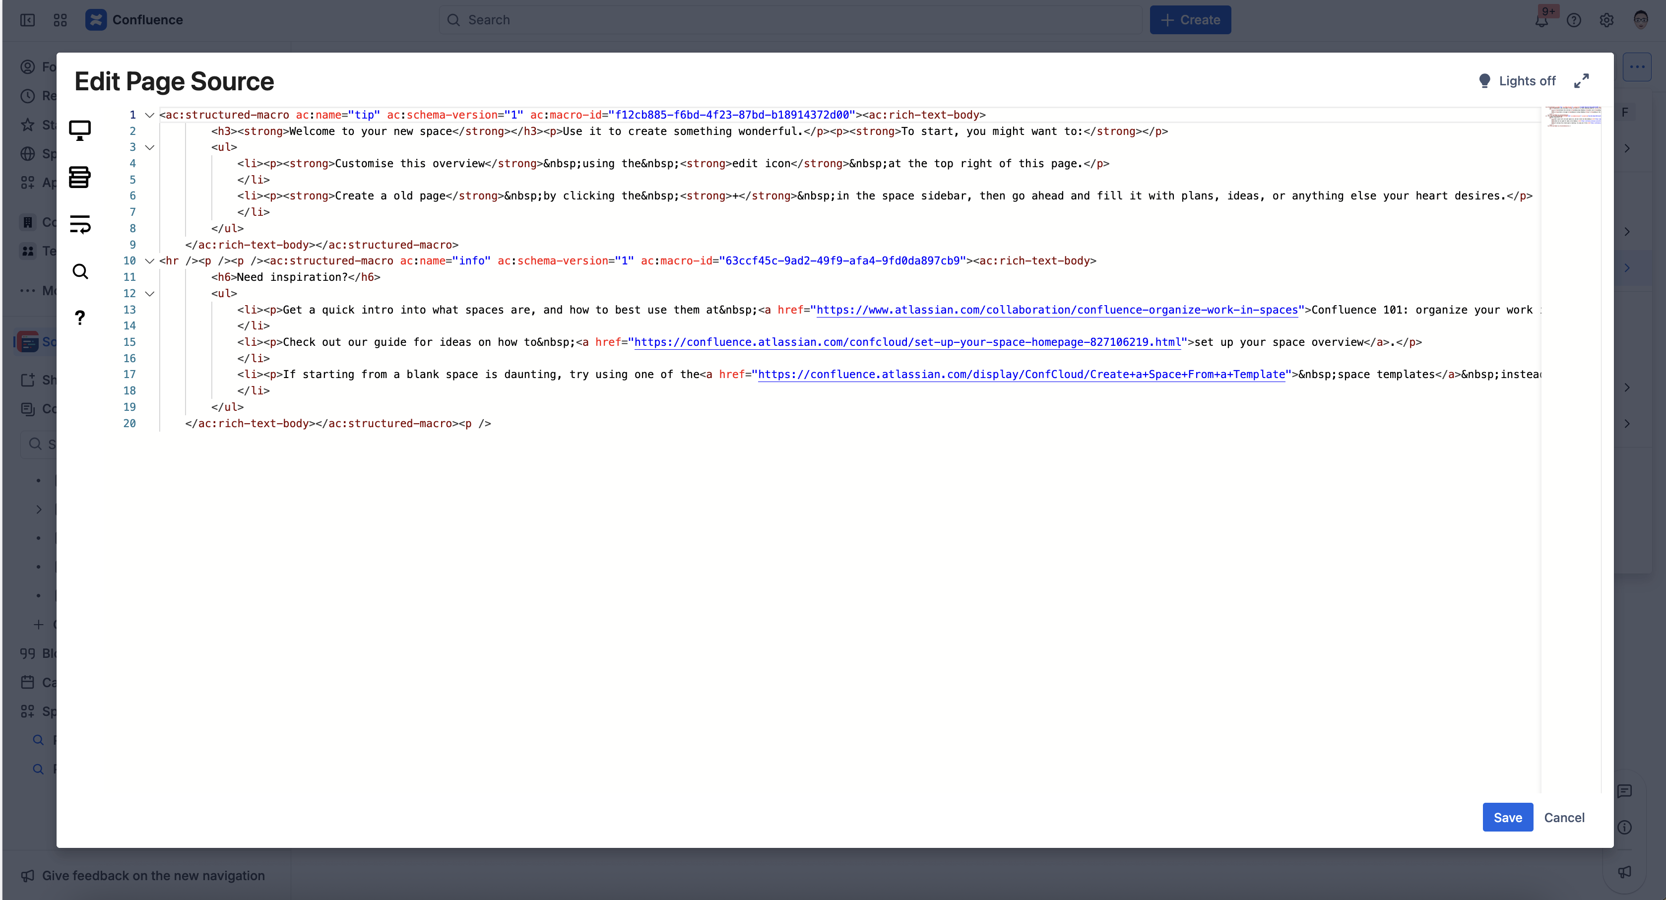Screen dimensions: 1666x900
Task: Click the macro-id value starting f12cb885
Action: (733, 115)
